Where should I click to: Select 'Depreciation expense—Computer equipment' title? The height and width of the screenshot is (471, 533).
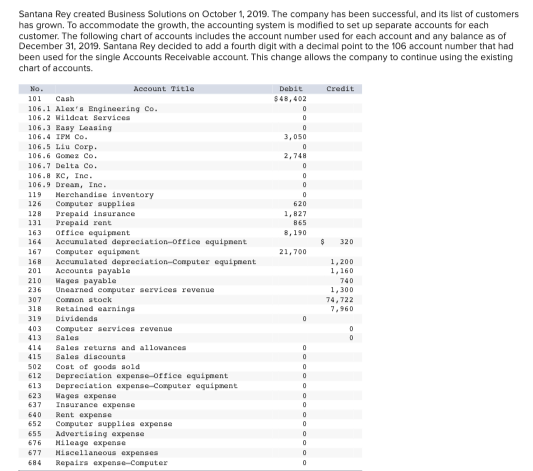(x=147, y=386)
